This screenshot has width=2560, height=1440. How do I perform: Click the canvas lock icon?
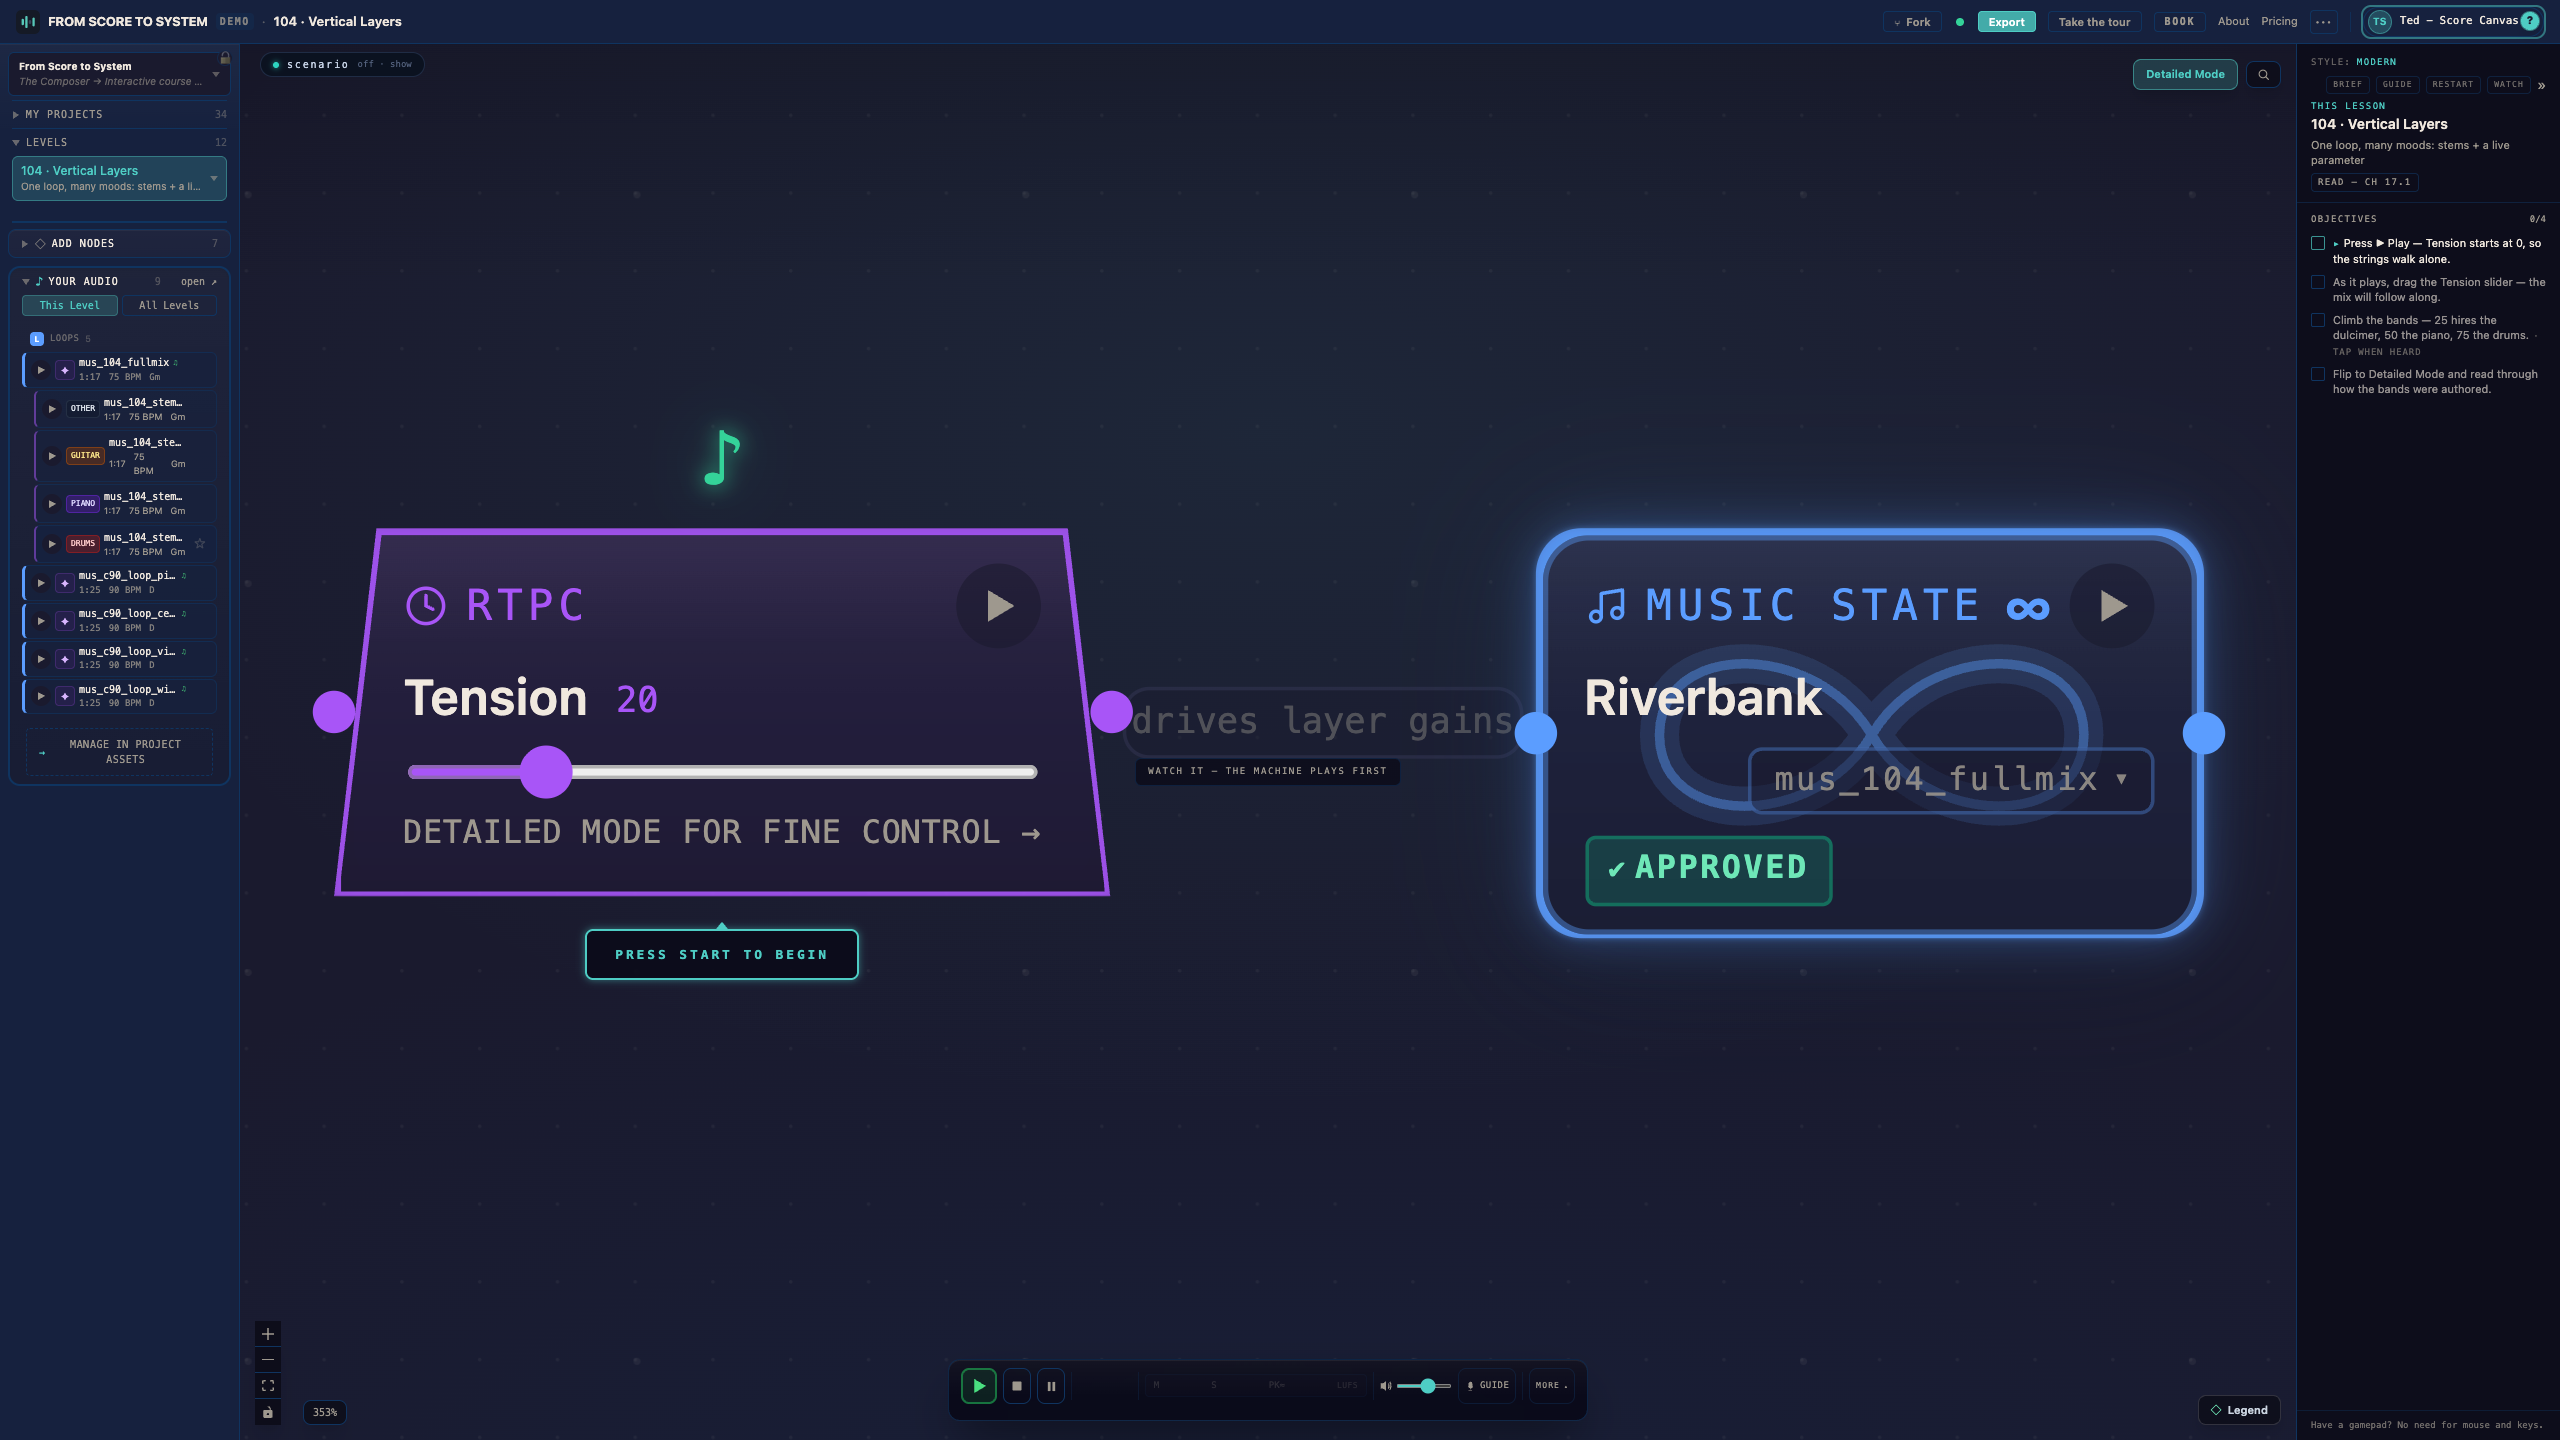pos(268,1412)
